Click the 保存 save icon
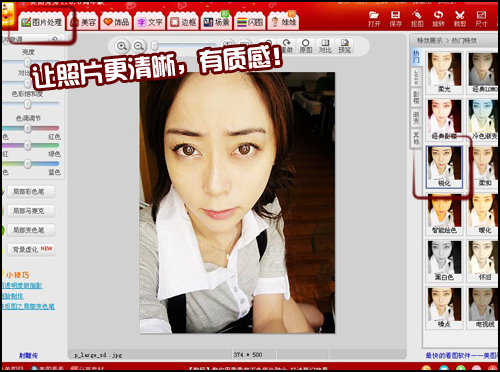This screenshot has width=500, height=372. [395, 19]
